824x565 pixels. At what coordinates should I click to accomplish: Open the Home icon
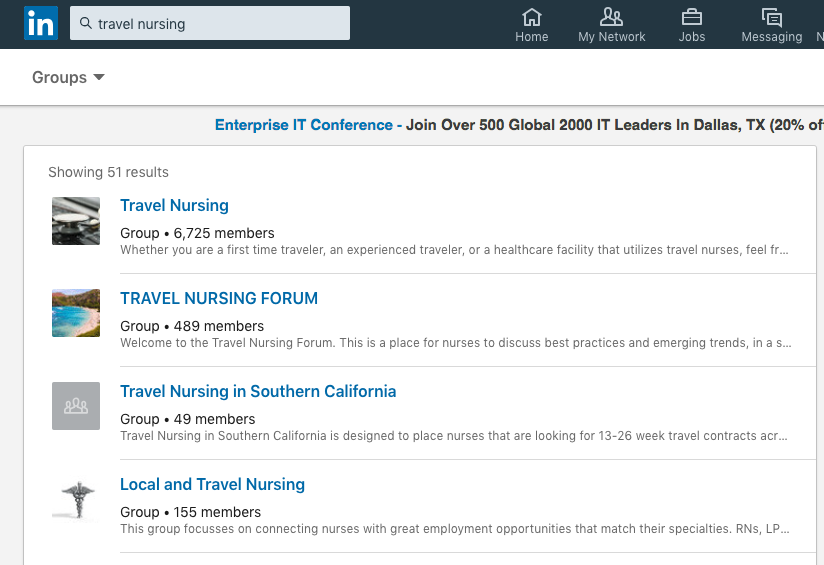point(532,17)
